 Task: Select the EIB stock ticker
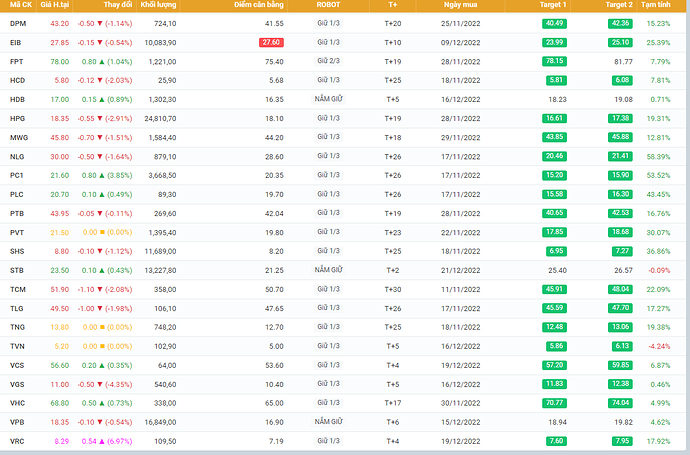[x=15, y=43]
